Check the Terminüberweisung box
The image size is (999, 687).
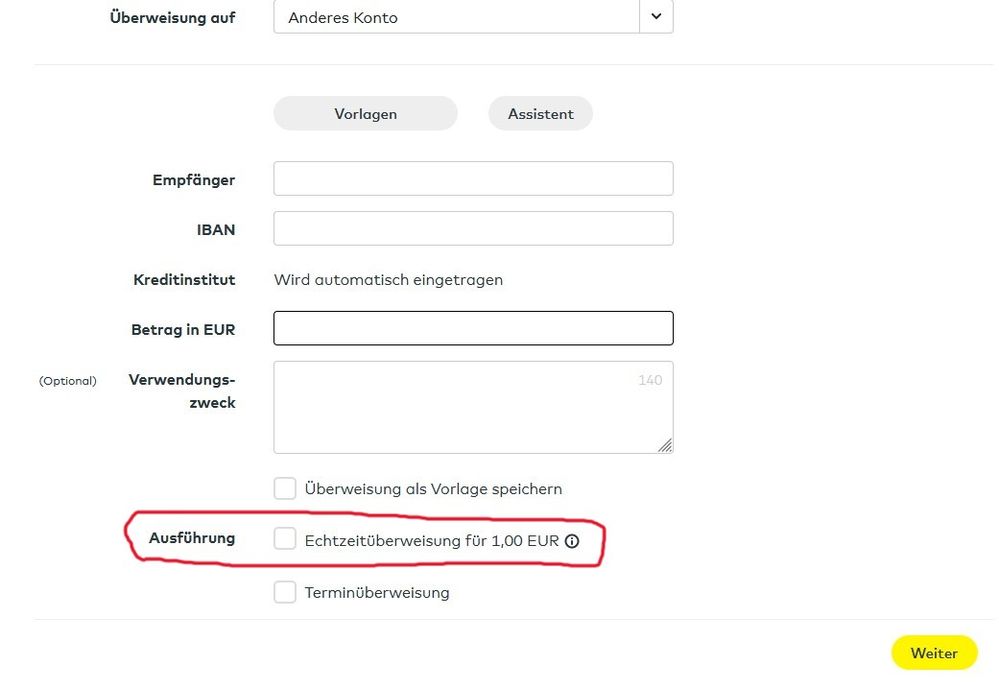click(x=286, y=592)
